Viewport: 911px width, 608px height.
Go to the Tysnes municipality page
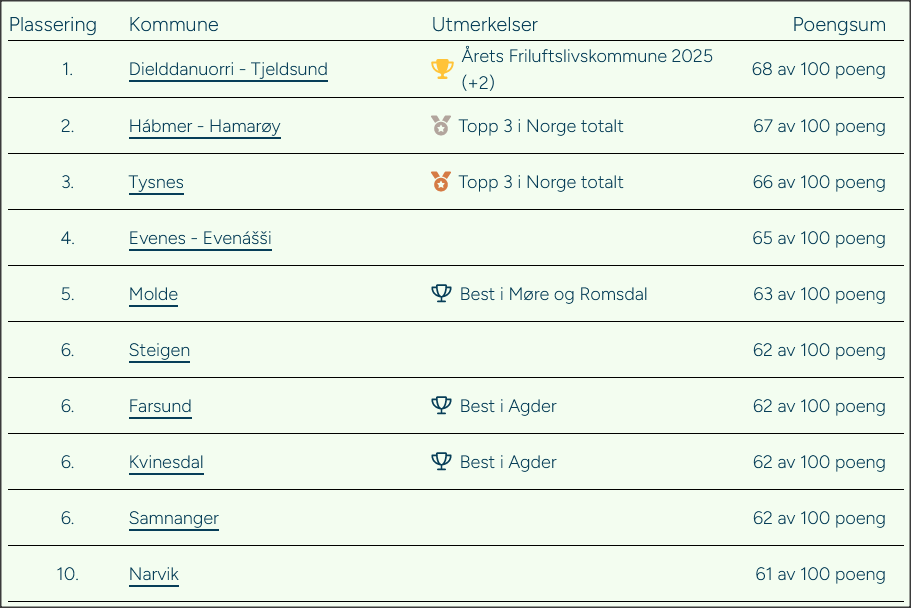(x=156, y=182)
